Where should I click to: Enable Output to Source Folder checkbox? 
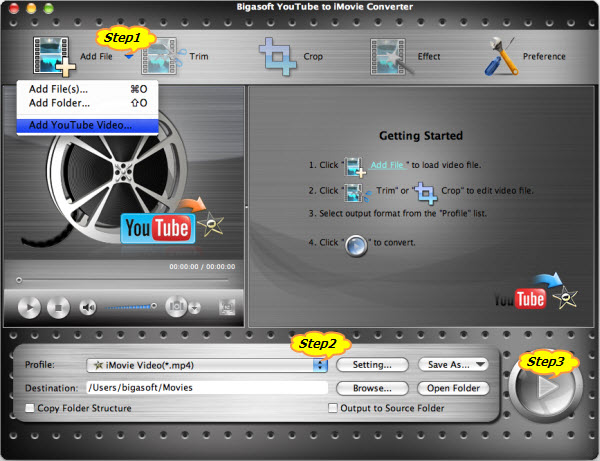[x=333, y=408]
